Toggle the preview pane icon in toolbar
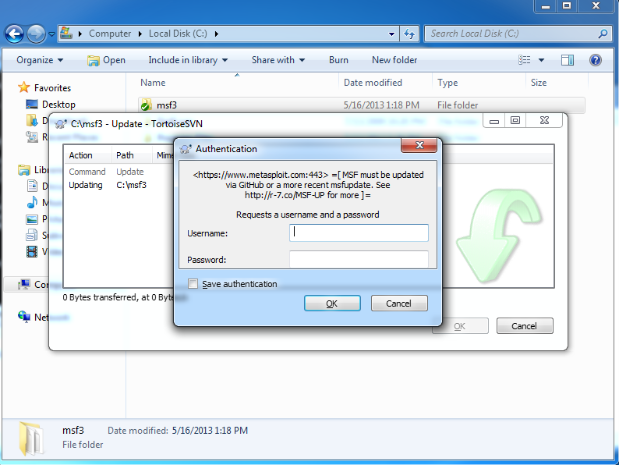619x465 pixels. 570,60
